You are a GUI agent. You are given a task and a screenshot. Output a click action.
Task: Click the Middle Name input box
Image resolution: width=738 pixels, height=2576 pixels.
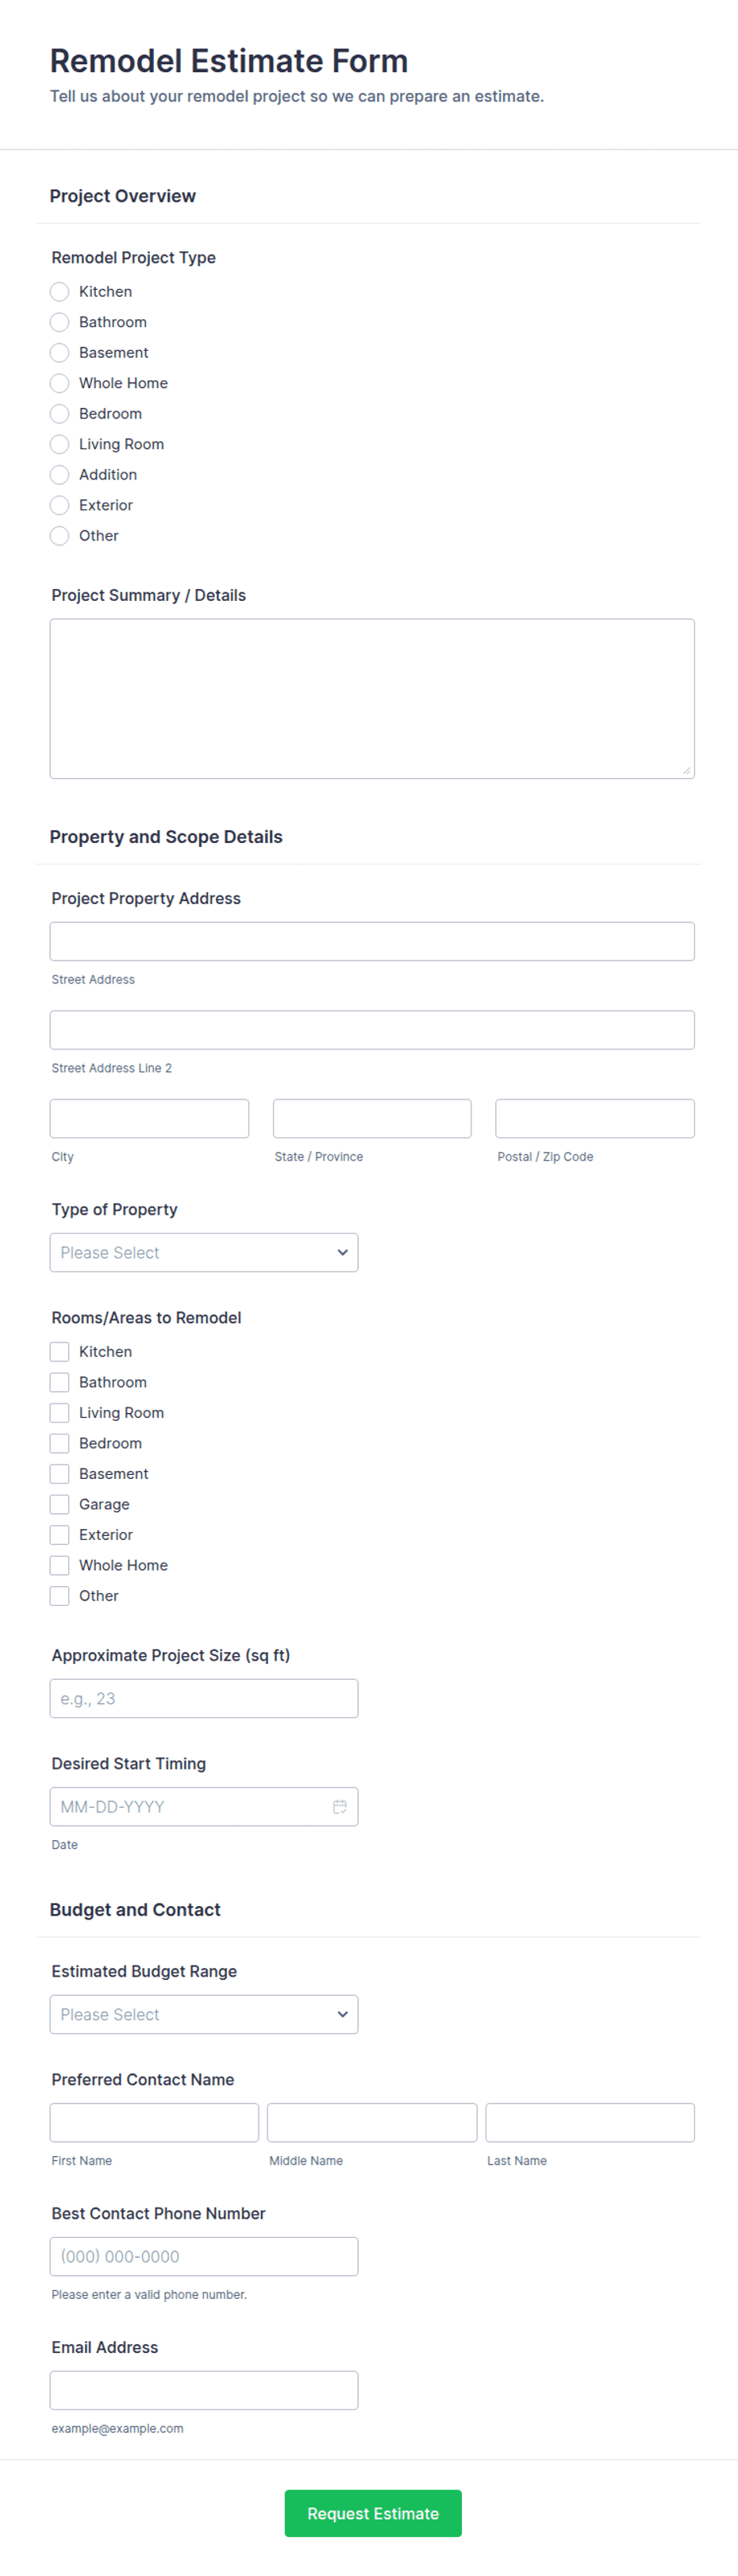[372, 2122]
